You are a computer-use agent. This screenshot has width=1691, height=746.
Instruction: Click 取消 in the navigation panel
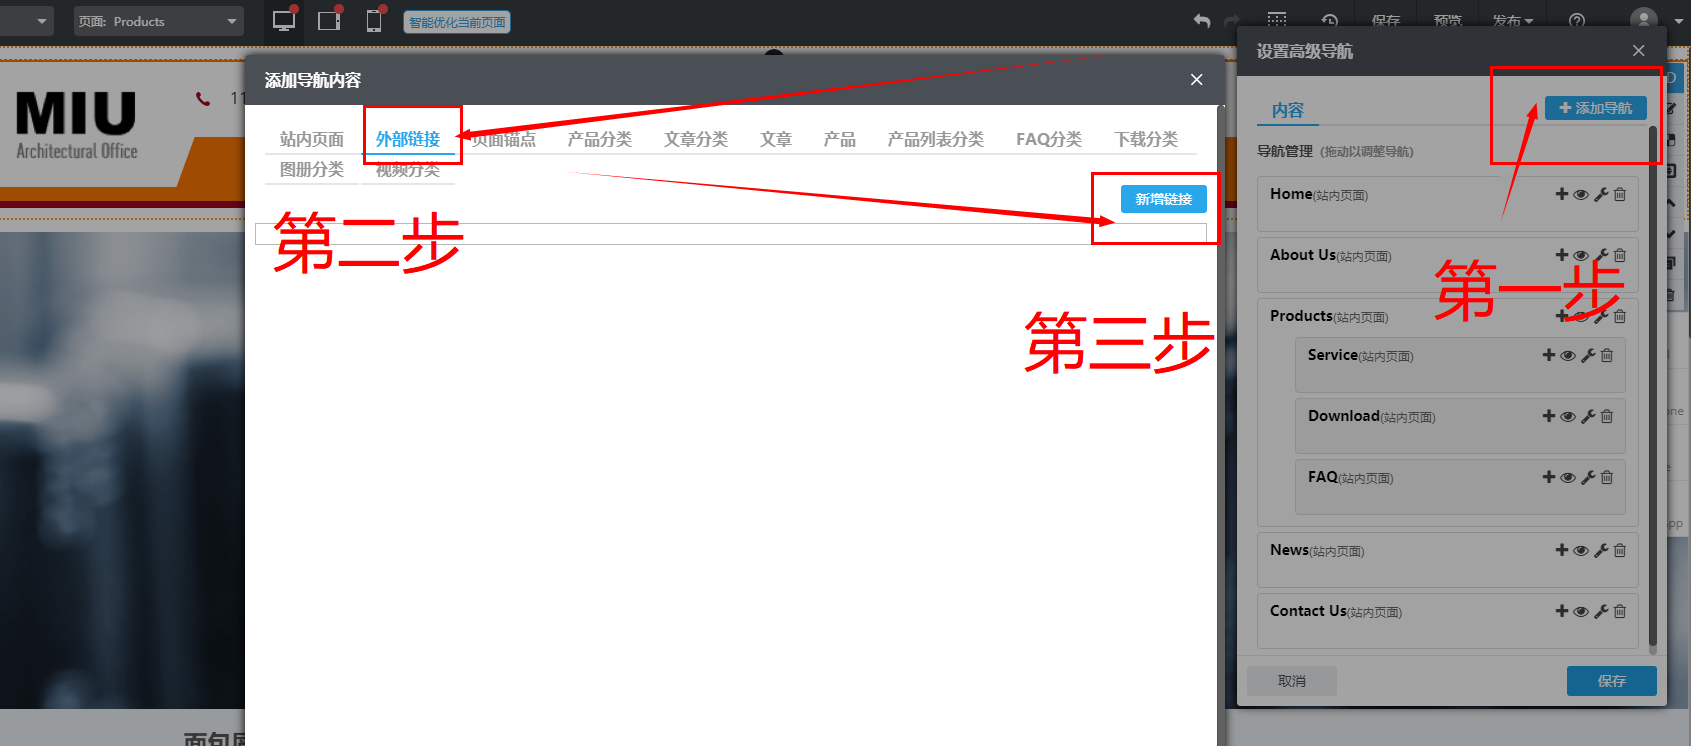[1292, 681]
